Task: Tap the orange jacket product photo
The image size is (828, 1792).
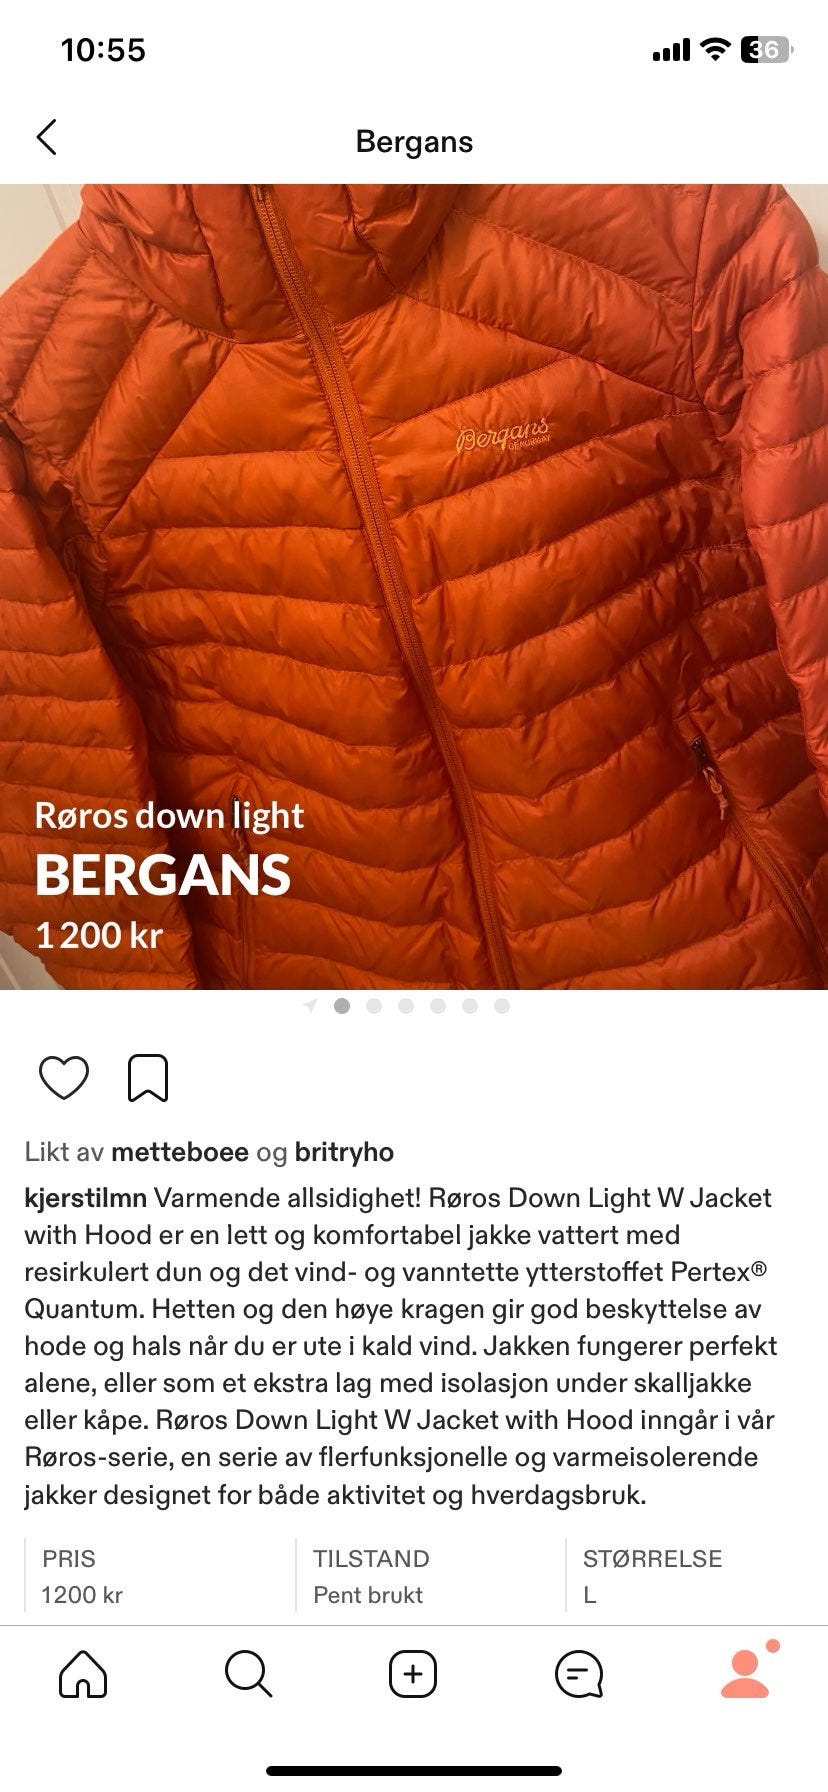Action: [414, 586]
